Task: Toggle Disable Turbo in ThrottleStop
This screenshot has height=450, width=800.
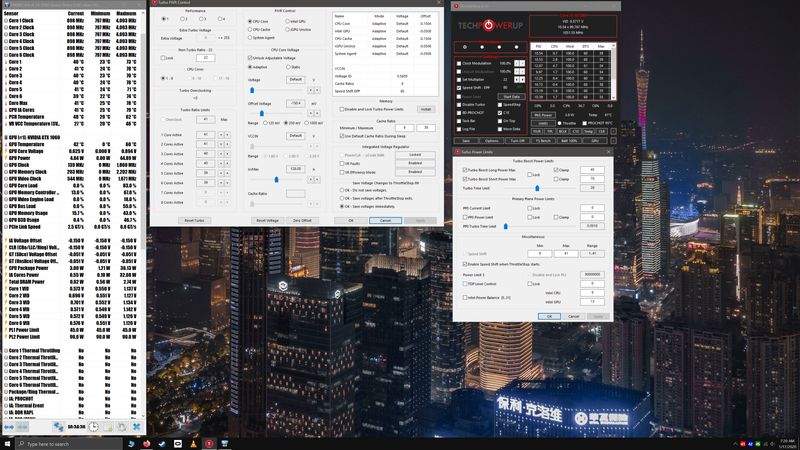Action: pos(459,105)
